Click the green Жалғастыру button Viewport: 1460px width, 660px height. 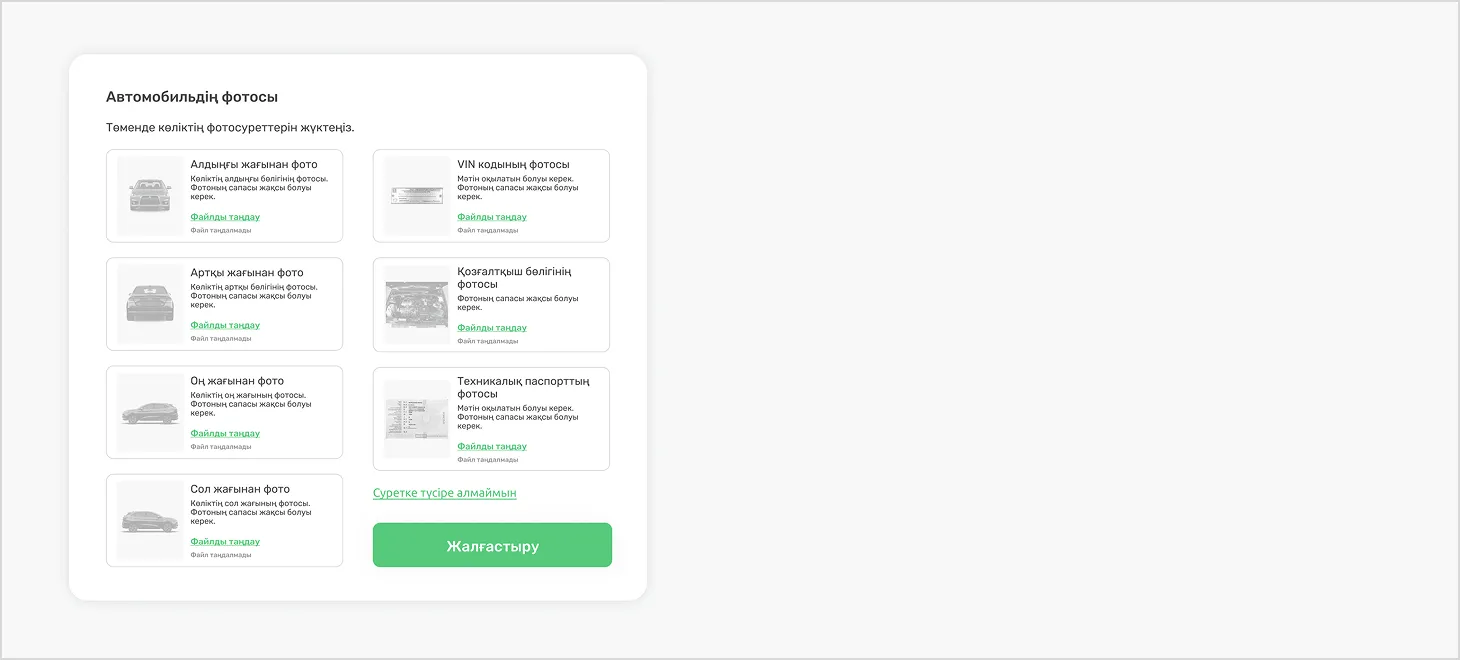coord(492,545)
